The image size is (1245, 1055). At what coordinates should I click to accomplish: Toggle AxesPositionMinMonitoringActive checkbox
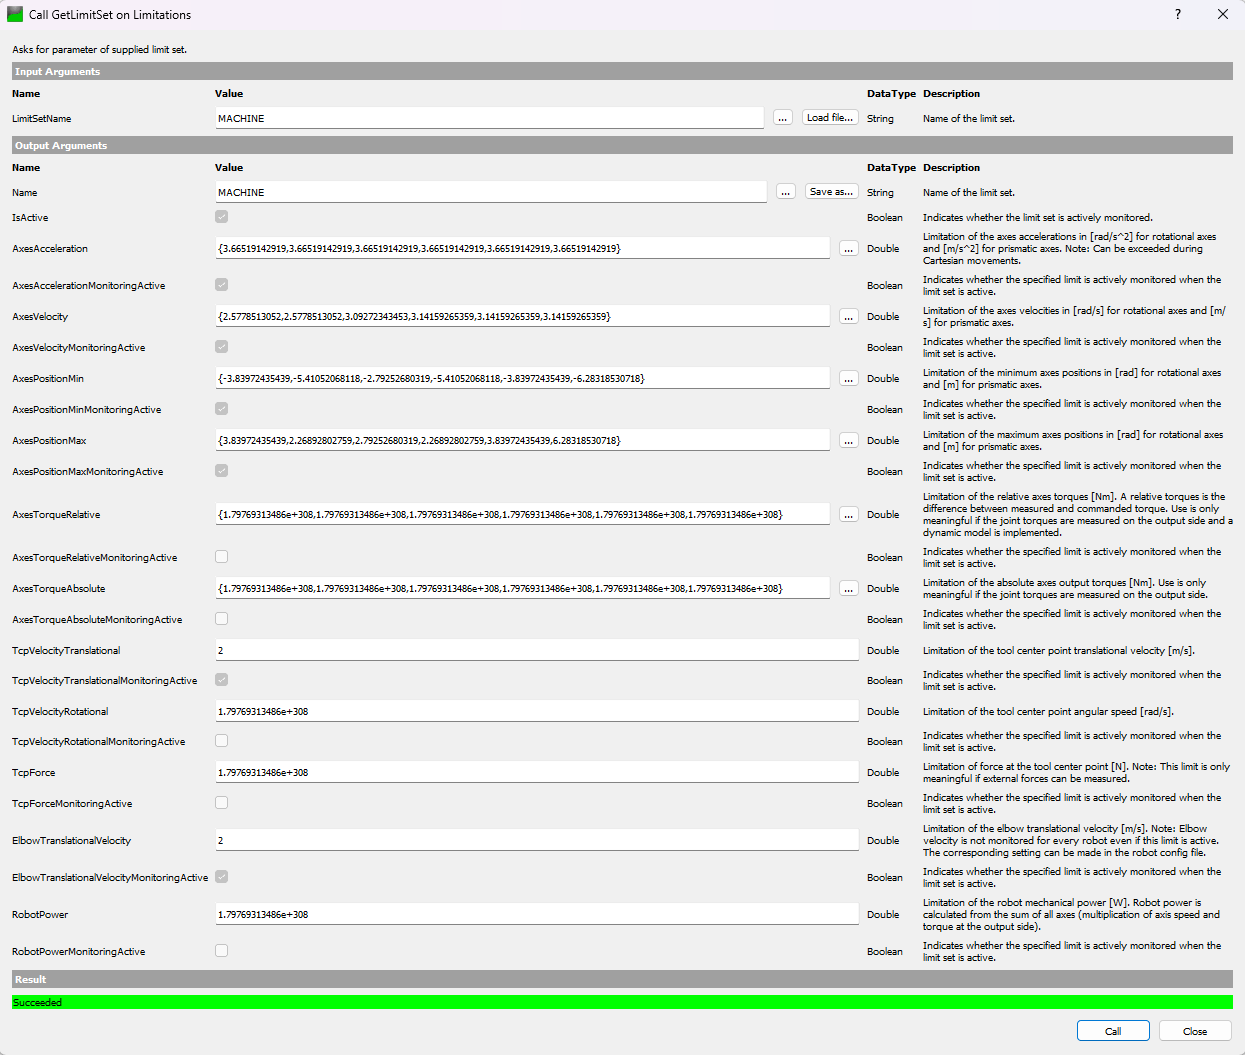click(222, 409)
